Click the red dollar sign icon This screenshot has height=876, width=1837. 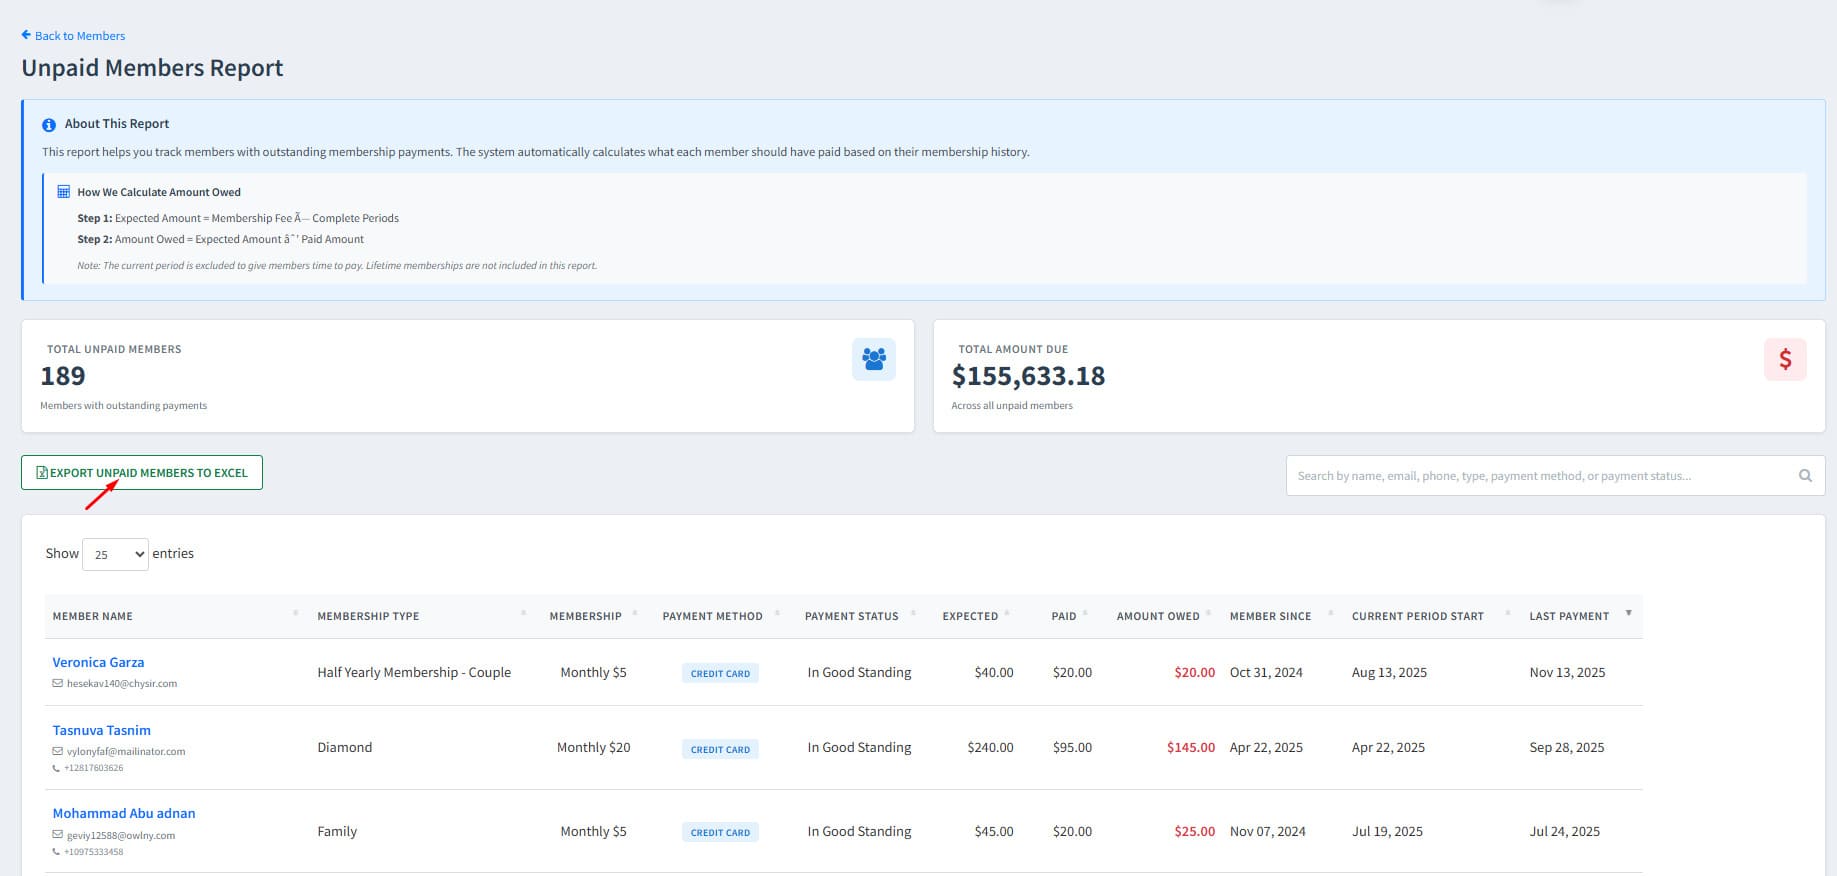pyautogui.click(x=1785, y=359)
